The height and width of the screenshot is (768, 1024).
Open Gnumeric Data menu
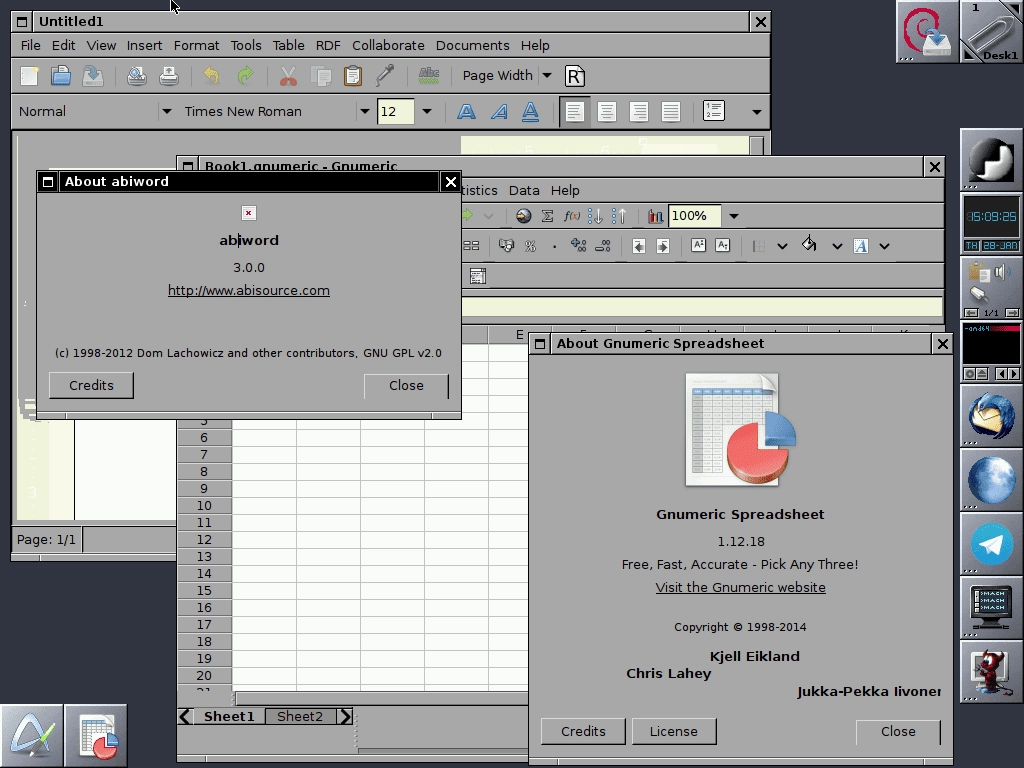point(524,191)
